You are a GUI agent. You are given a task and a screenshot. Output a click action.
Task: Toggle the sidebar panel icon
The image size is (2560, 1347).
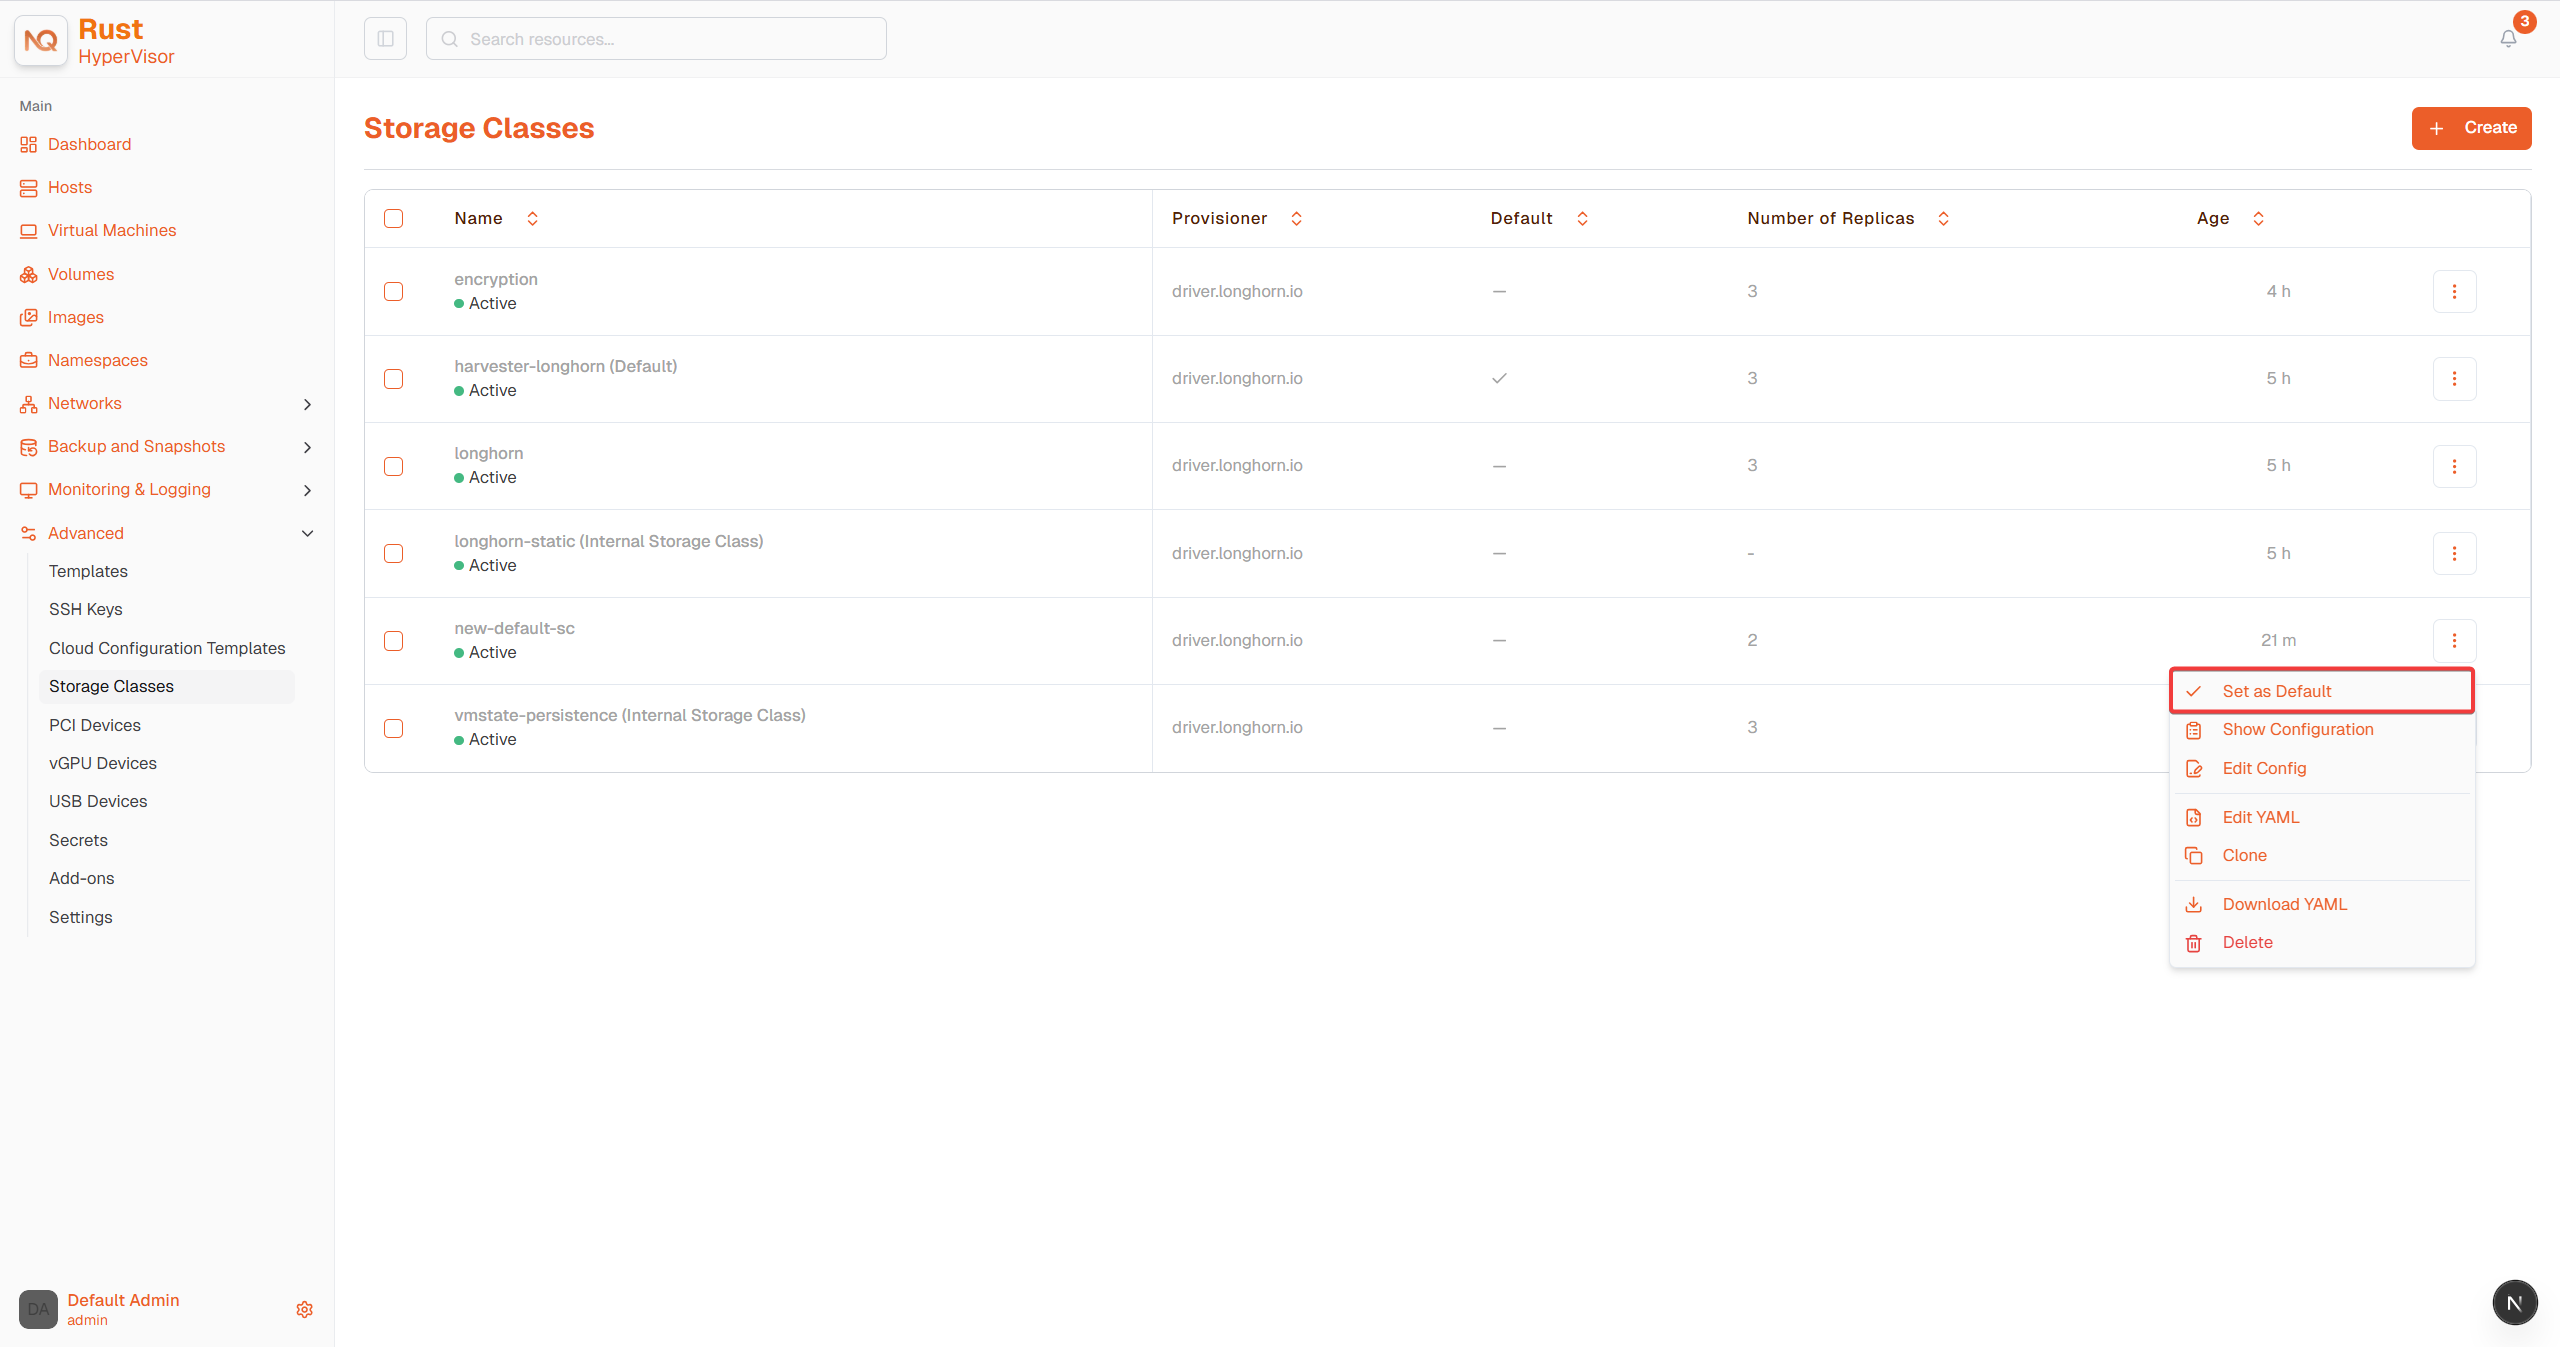pyautogui.click(x=385, y=39)
